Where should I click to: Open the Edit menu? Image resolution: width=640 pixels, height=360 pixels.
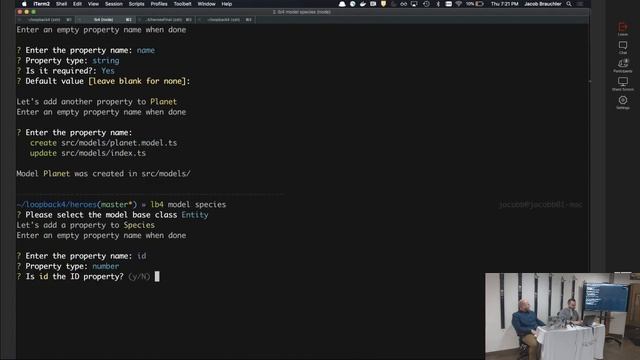point(77,4)
